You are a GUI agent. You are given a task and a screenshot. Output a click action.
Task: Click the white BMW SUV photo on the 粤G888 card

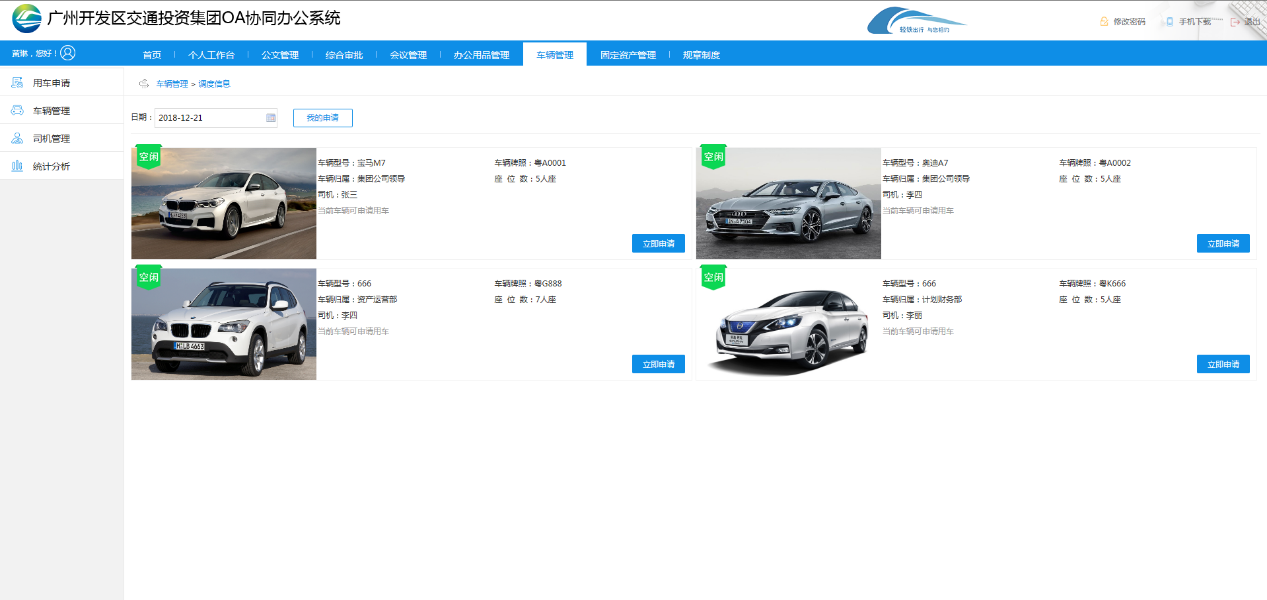(224, 324)
